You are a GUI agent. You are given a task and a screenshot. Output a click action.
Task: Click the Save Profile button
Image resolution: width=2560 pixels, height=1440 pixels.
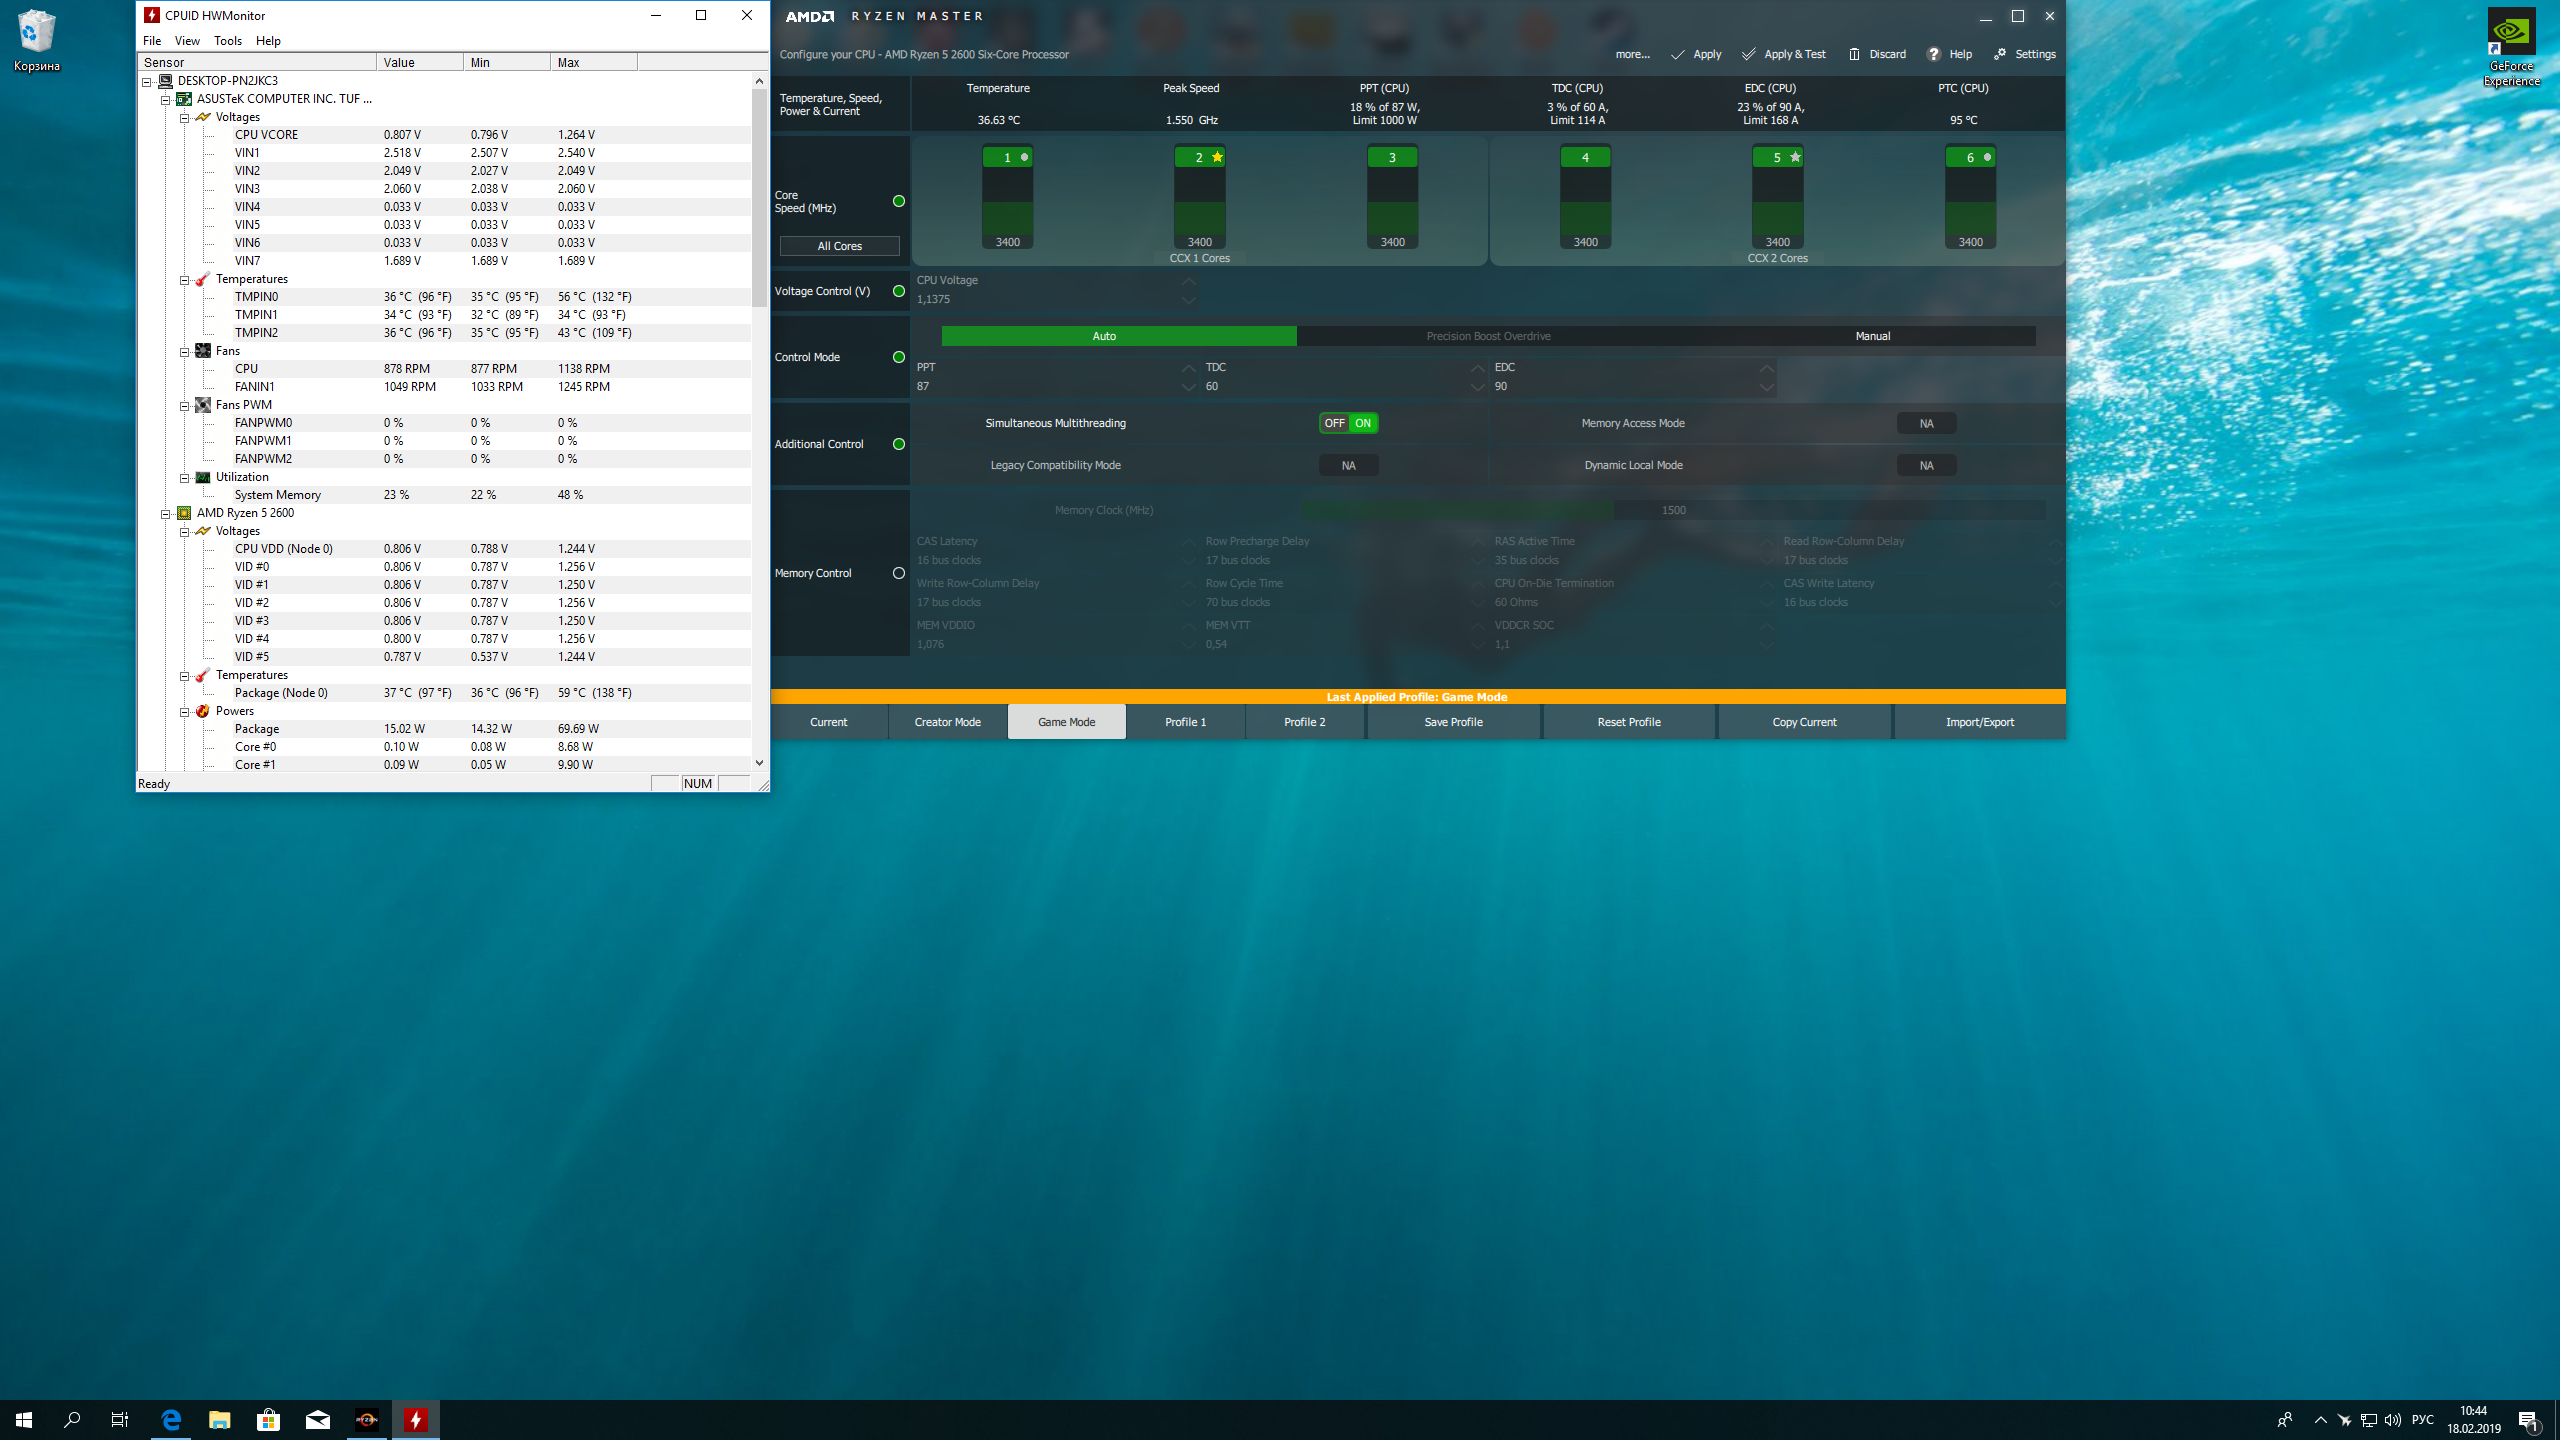(1453, 722)
